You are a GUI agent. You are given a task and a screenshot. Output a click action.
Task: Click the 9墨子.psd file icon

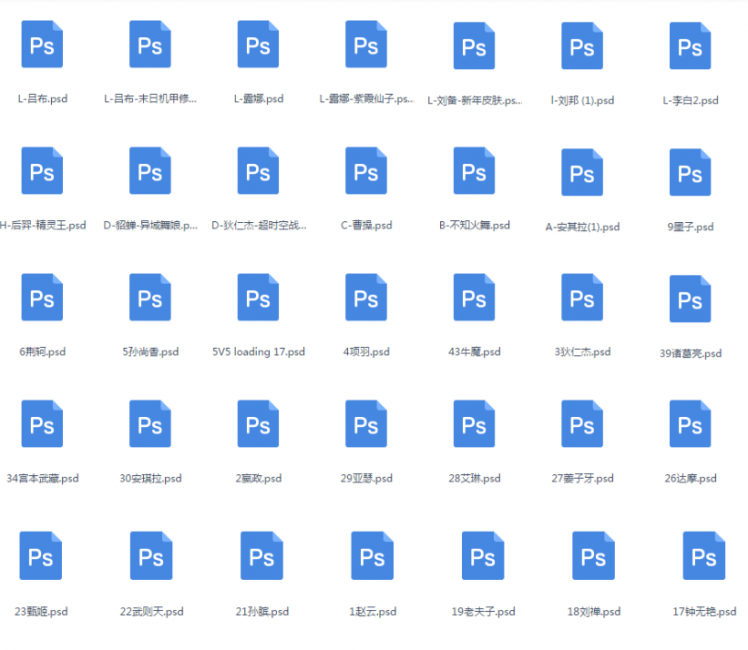(x=690, y=172)
